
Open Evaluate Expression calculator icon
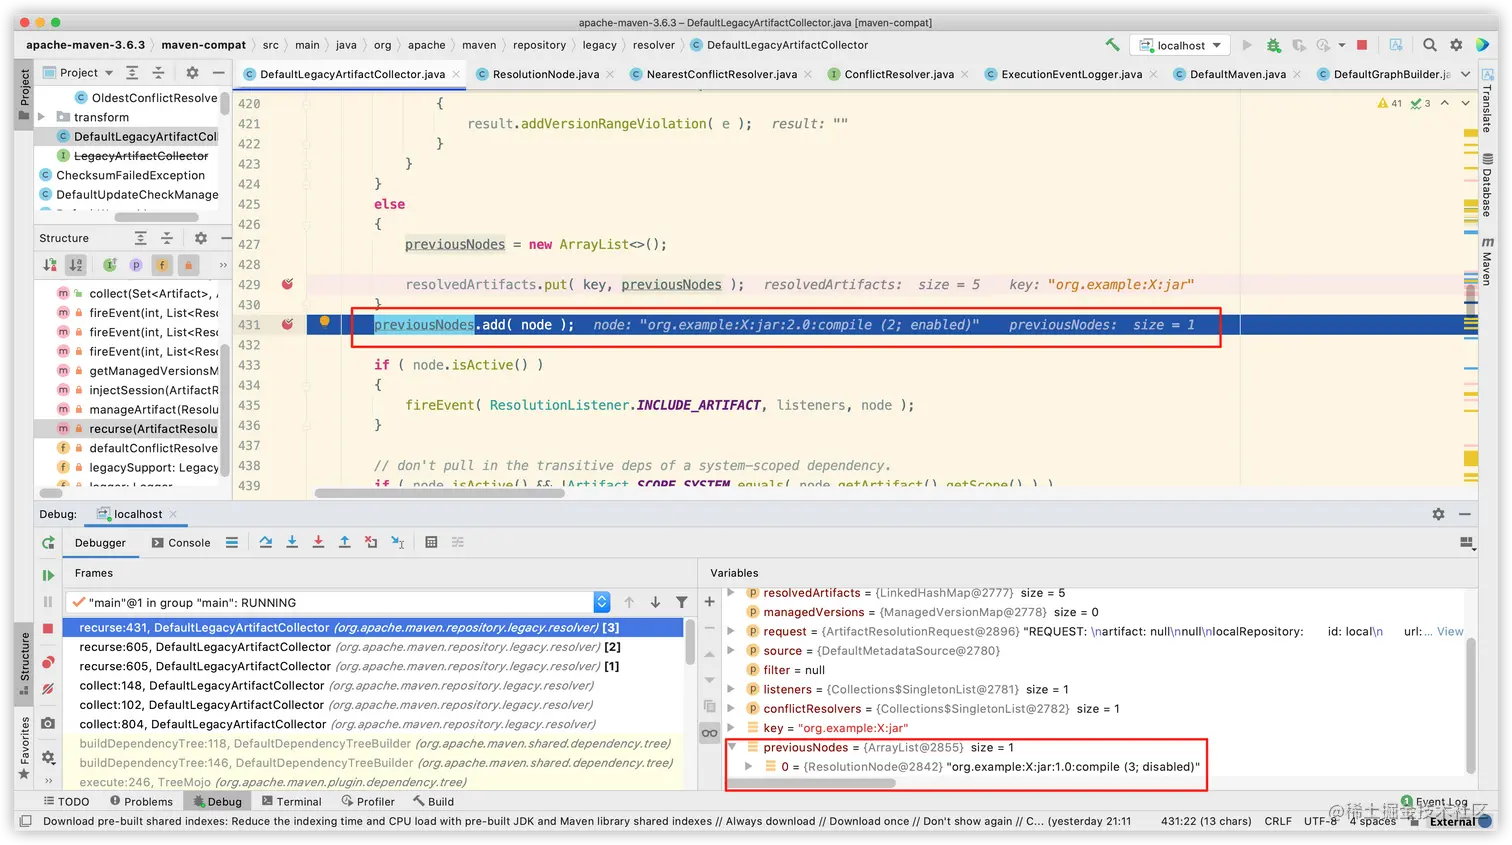(431, 542)
